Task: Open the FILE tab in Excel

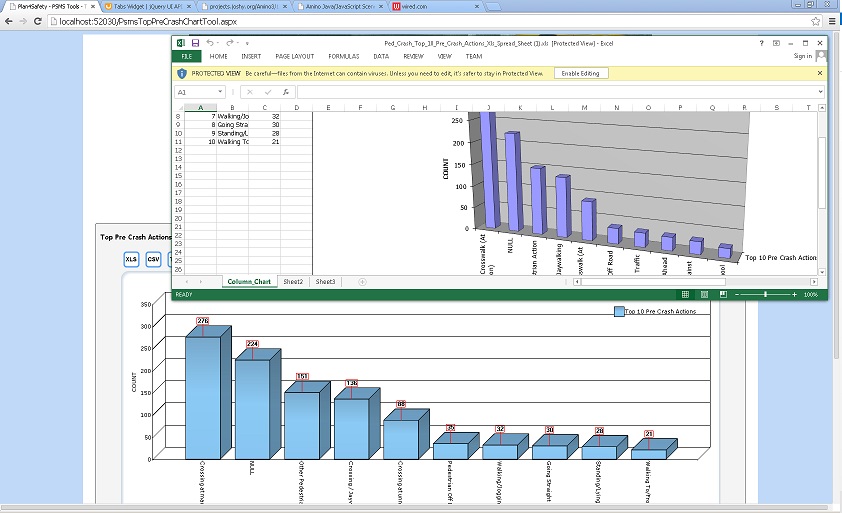Action: [x=186, y=56]
